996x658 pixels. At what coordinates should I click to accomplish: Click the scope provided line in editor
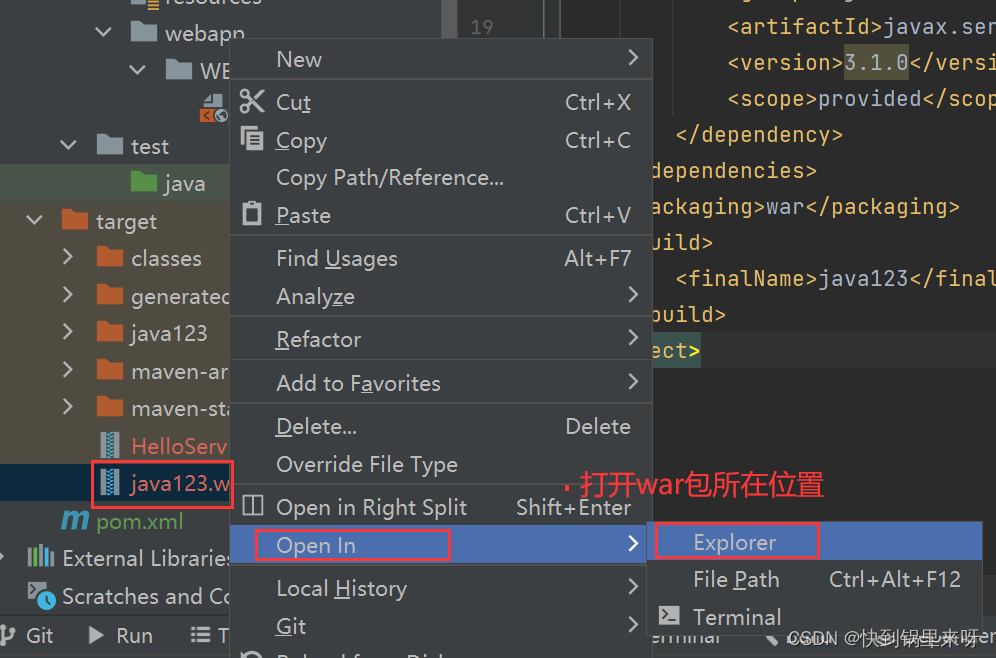pos(862,98)
